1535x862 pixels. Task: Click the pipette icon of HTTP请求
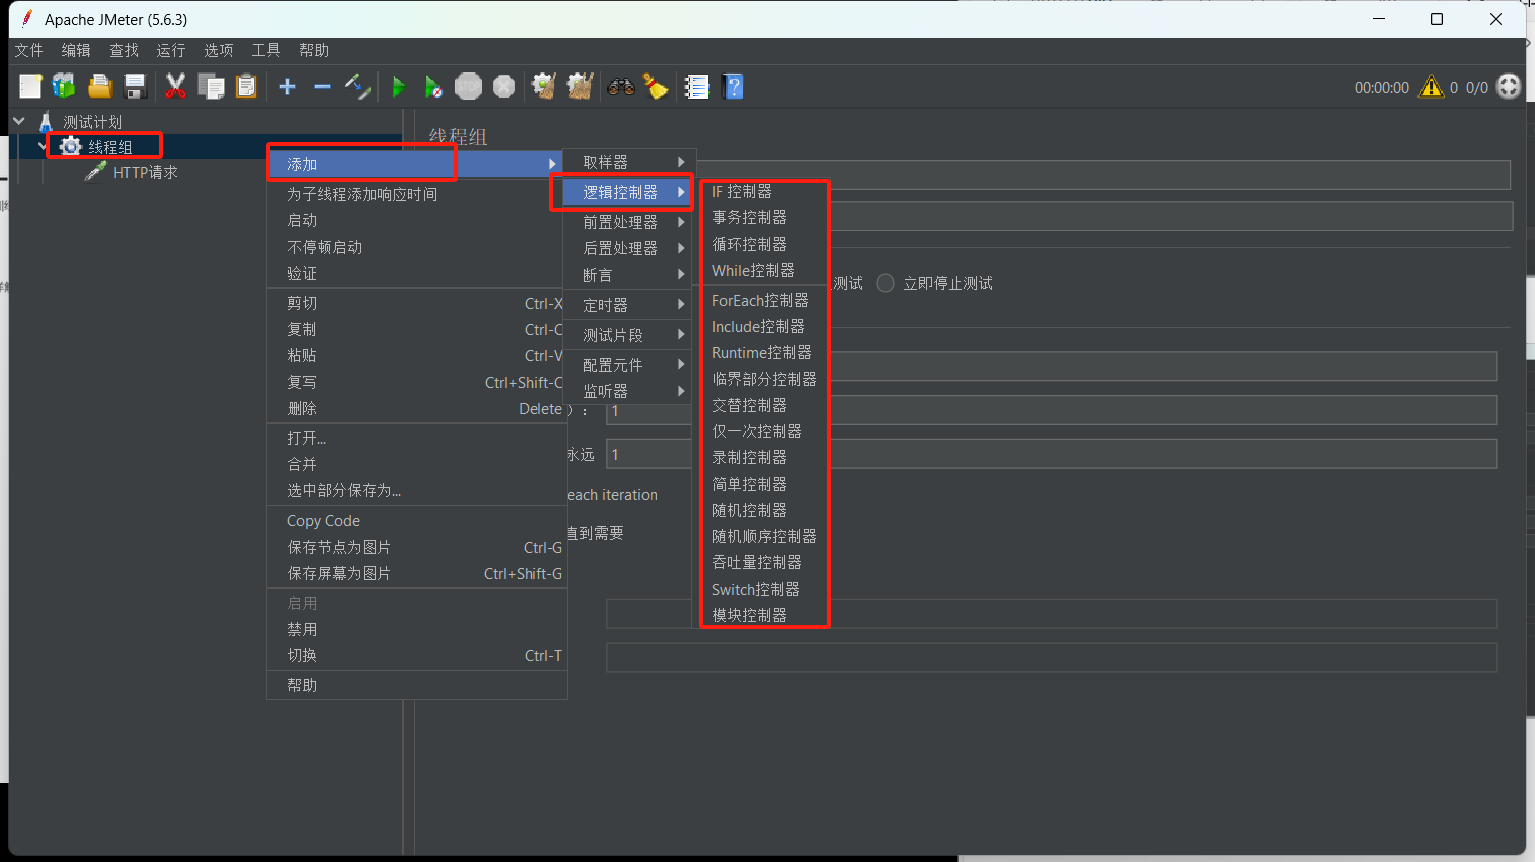[x=95, y=172]
